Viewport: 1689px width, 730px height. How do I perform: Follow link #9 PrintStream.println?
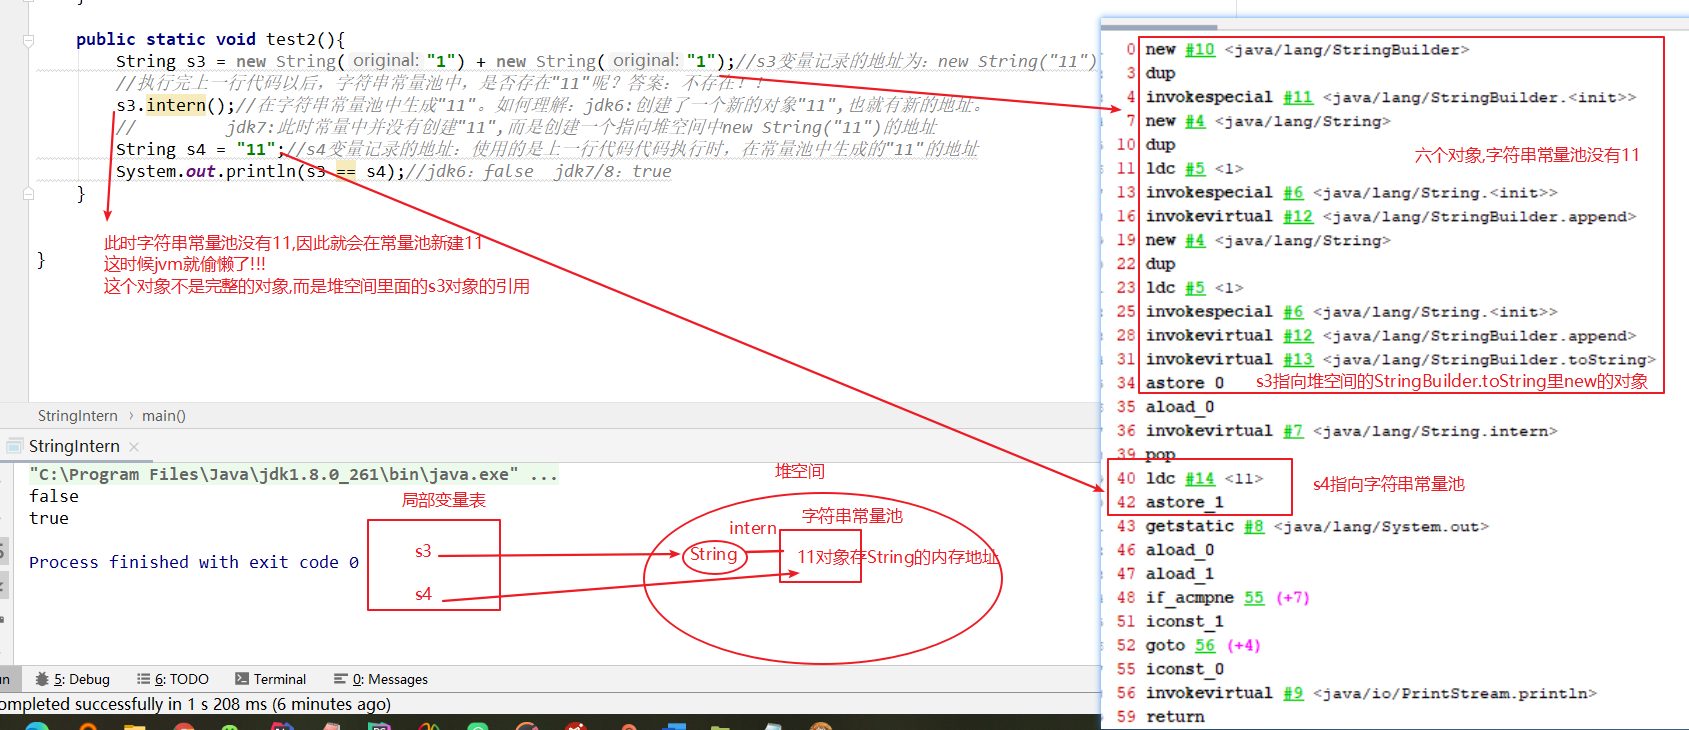(1293, 692)
